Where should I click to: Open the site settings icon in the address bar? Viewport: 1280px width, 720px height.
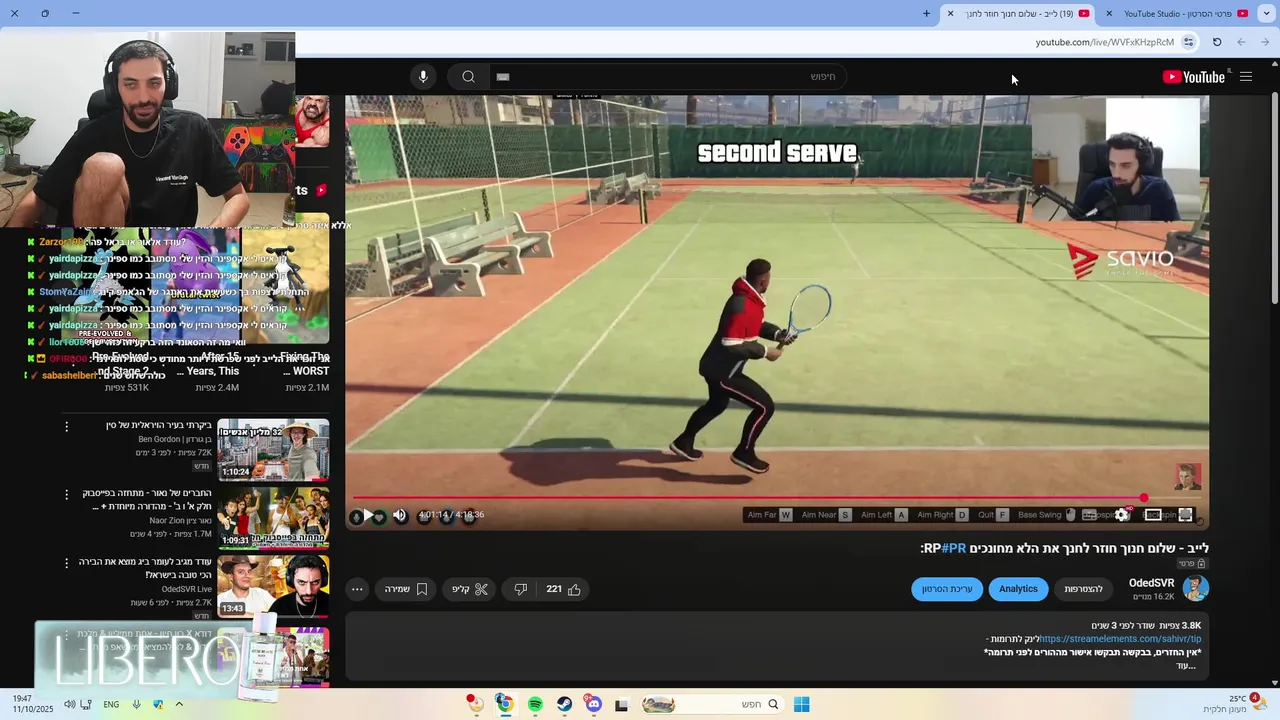[x=1188, y=42]
